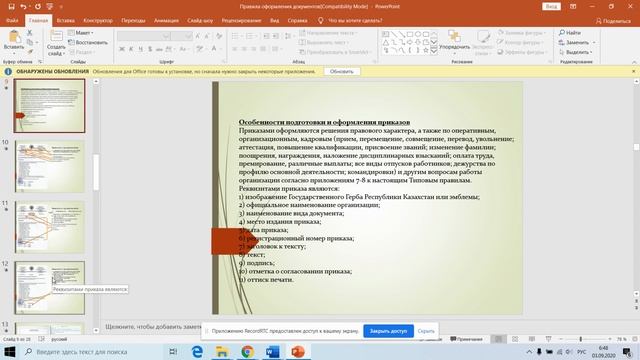The image size is (640, 360).
Task: Fit slide to current window
Action: tap(635, 339)
